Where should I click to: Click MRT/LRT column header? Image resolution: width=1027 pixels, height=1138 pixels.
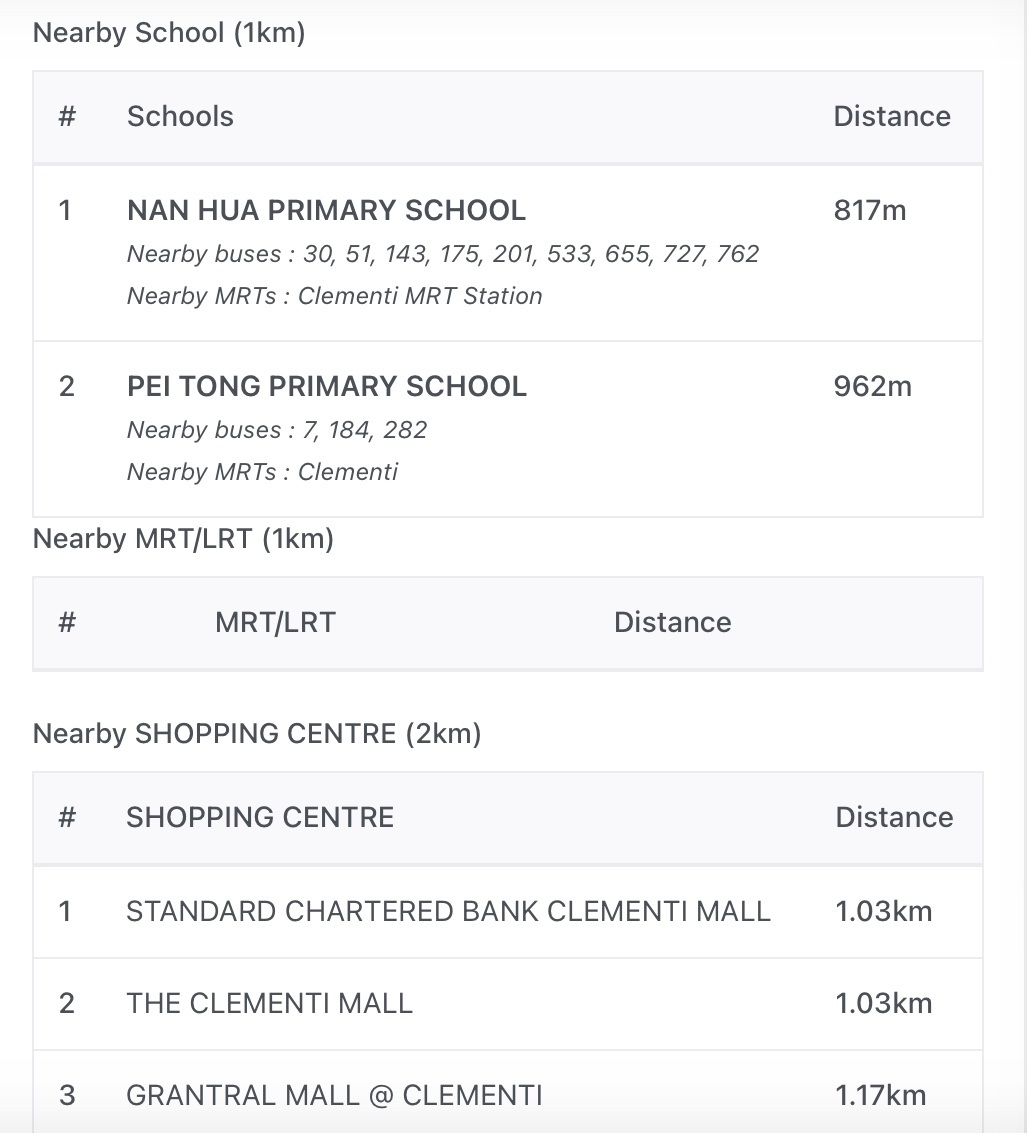coord(275,623)
